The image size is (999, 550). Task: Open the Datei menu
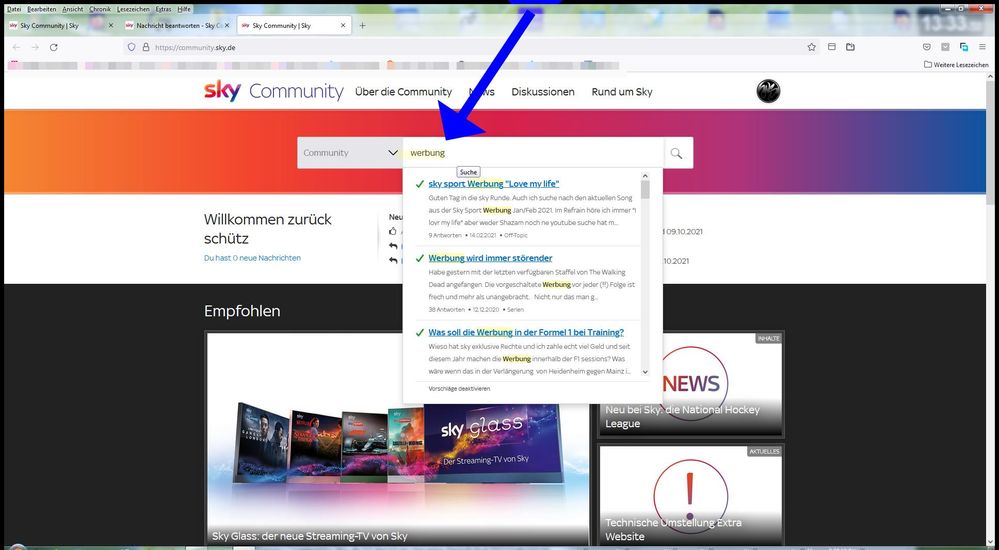click(13, 9)
